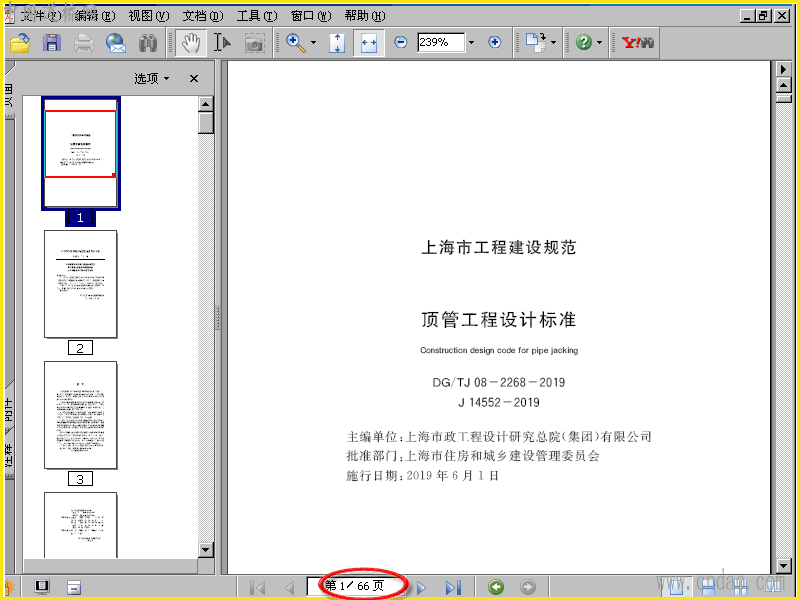Click the 239% zoom percentage field

click(441, 42)
